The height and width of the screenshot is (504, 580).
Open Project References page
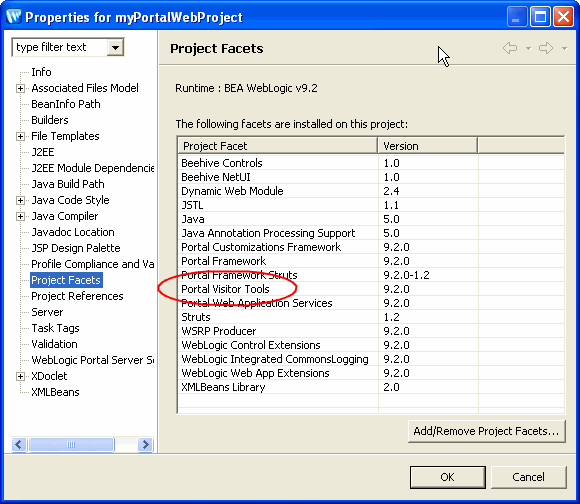click(77, 296)
